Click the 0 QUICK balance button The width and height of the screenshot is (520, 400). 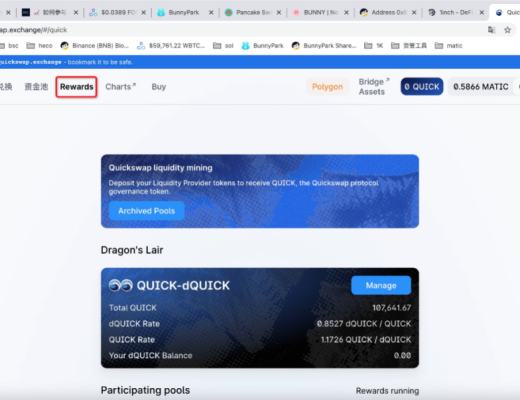(x=422, y=87)
